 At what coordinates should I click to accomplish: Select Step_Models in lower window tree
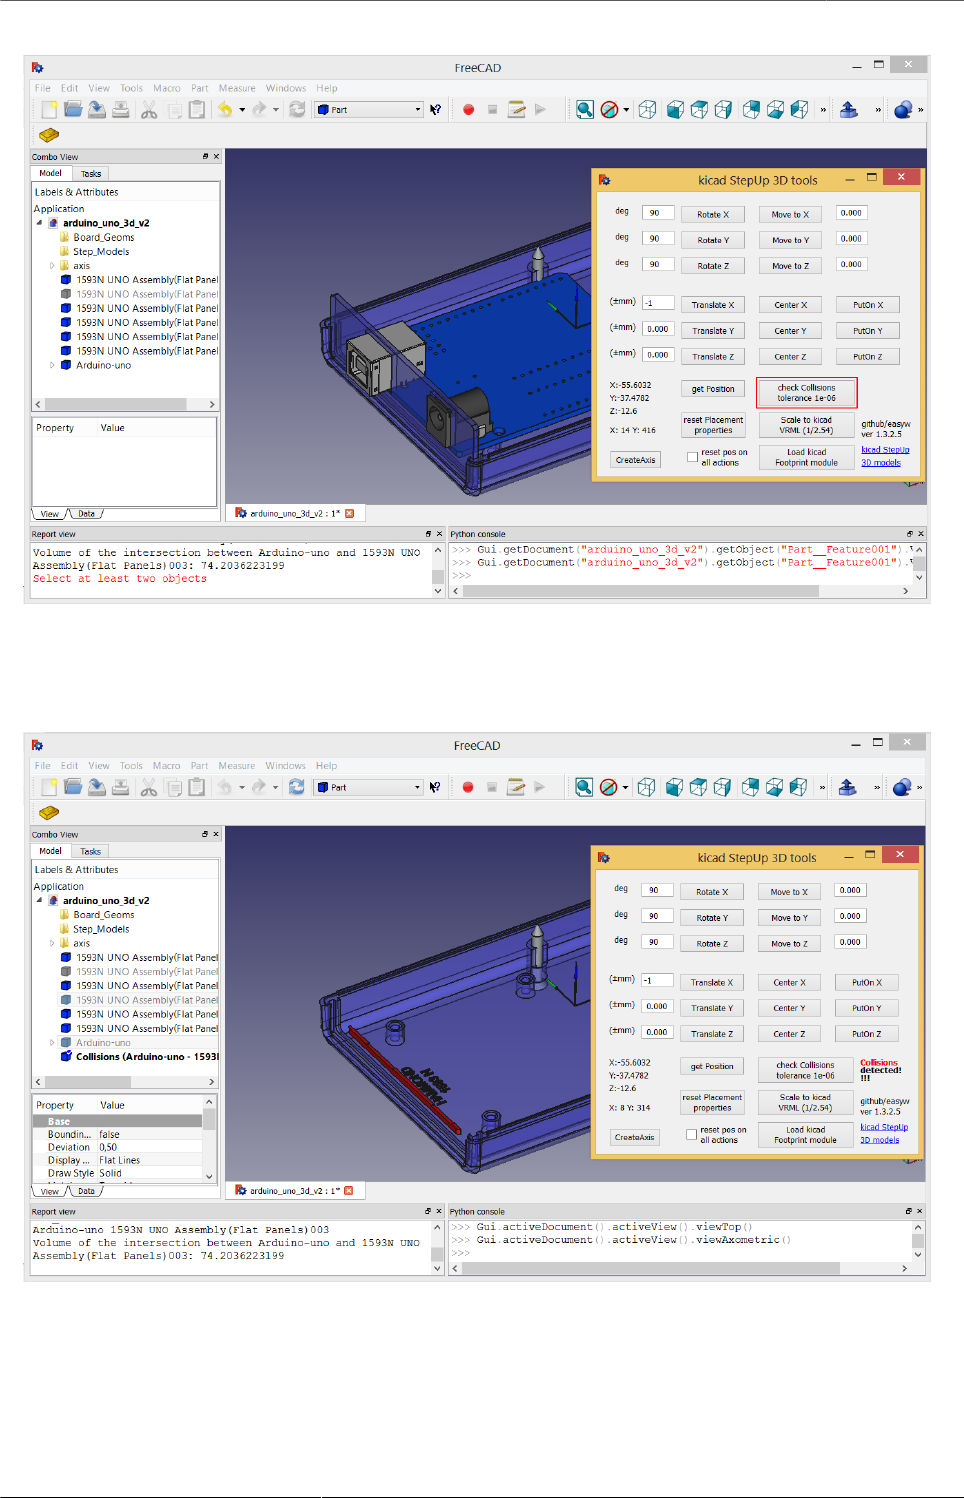pos(101,929)
